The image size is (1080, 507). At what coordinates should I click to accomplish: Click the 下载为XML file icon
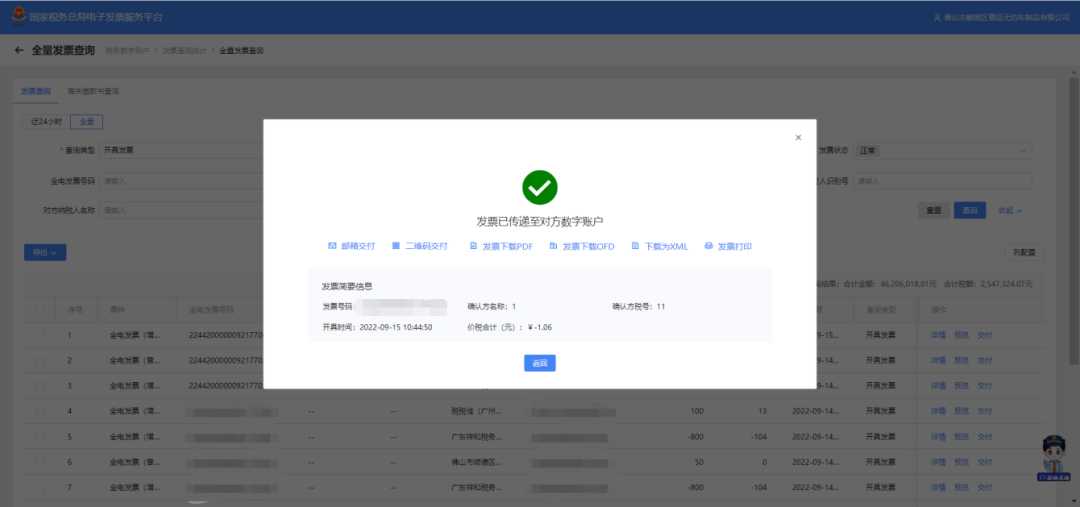[x=634, y=246]
